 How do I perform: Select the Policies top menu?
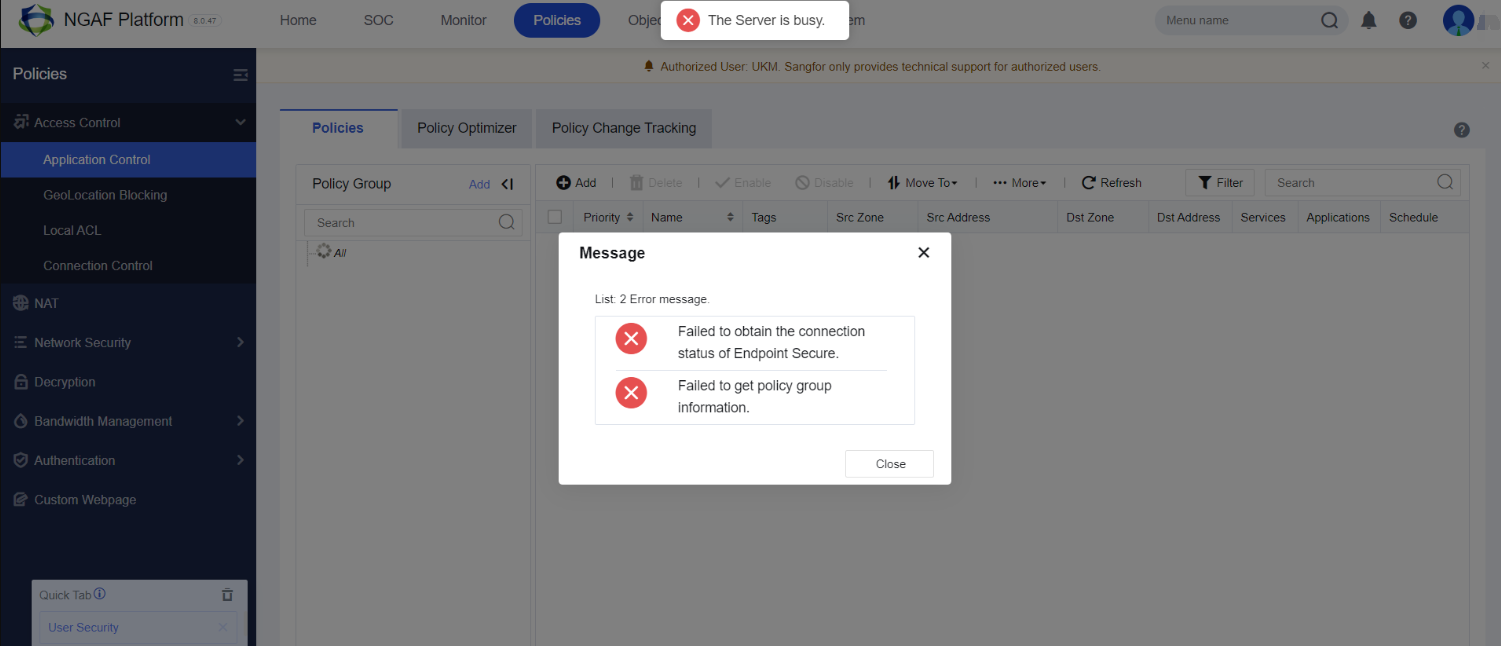(557, 20)
